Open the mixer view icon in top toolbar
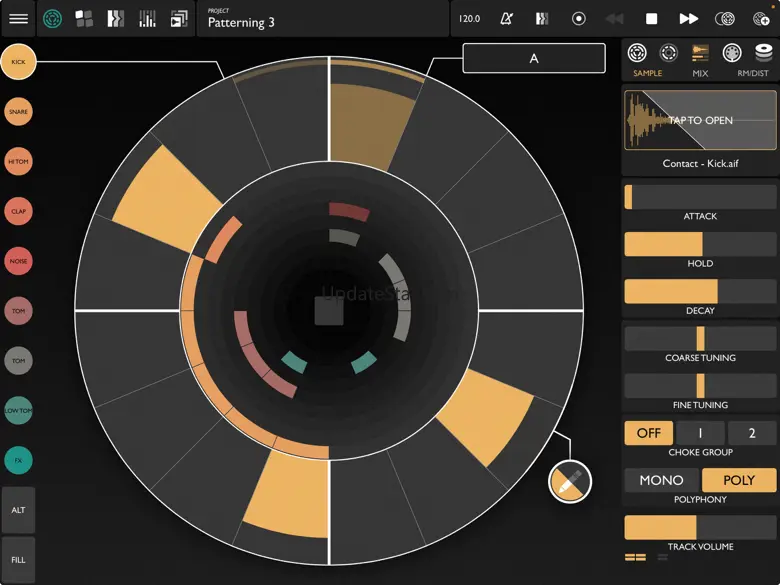 pos(147,19)
